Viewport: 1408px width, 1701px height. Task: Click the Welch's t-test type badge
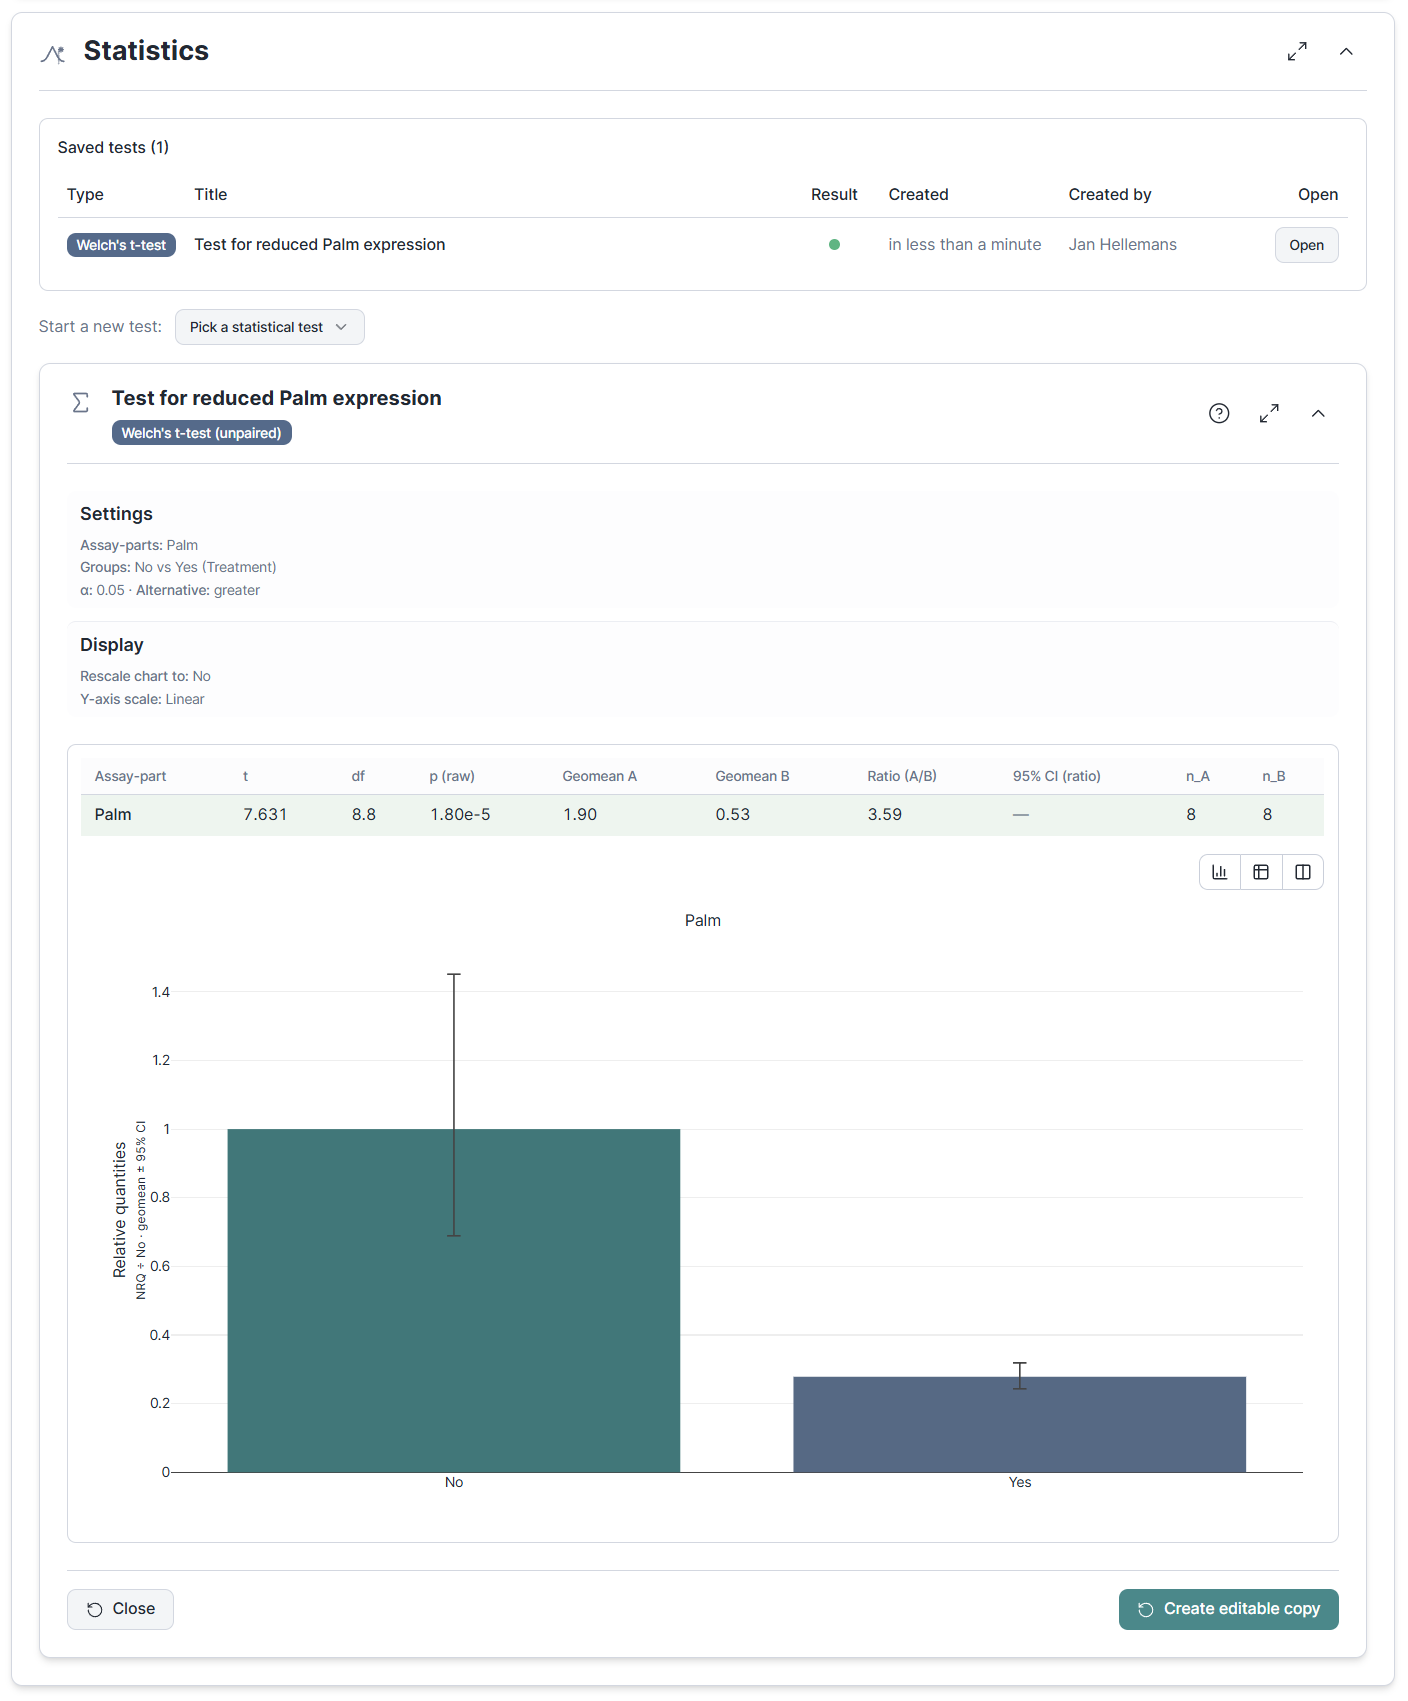(x=121, y=245)
